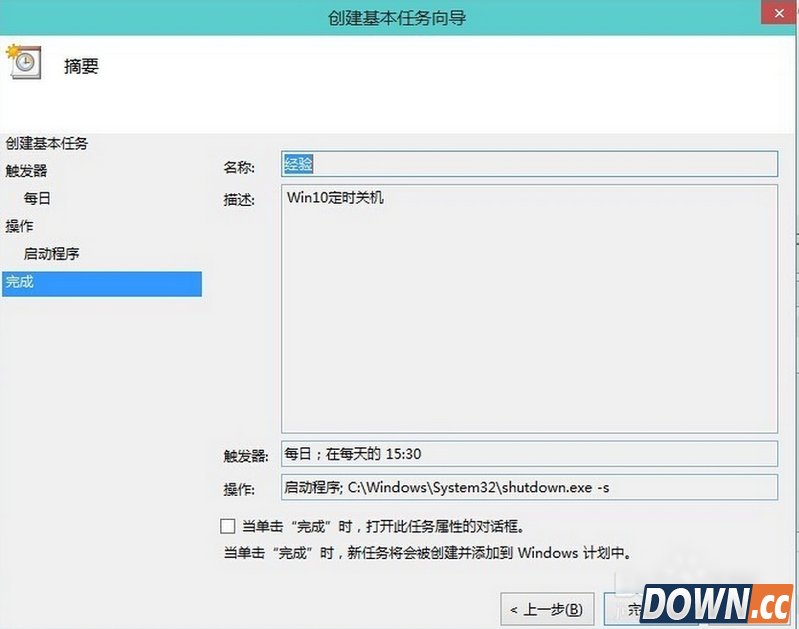Image resolution: width=799 pixels, height=629 pixels.
Task: Select the 操作 wizard step
Action: click(x=19, y=226)
